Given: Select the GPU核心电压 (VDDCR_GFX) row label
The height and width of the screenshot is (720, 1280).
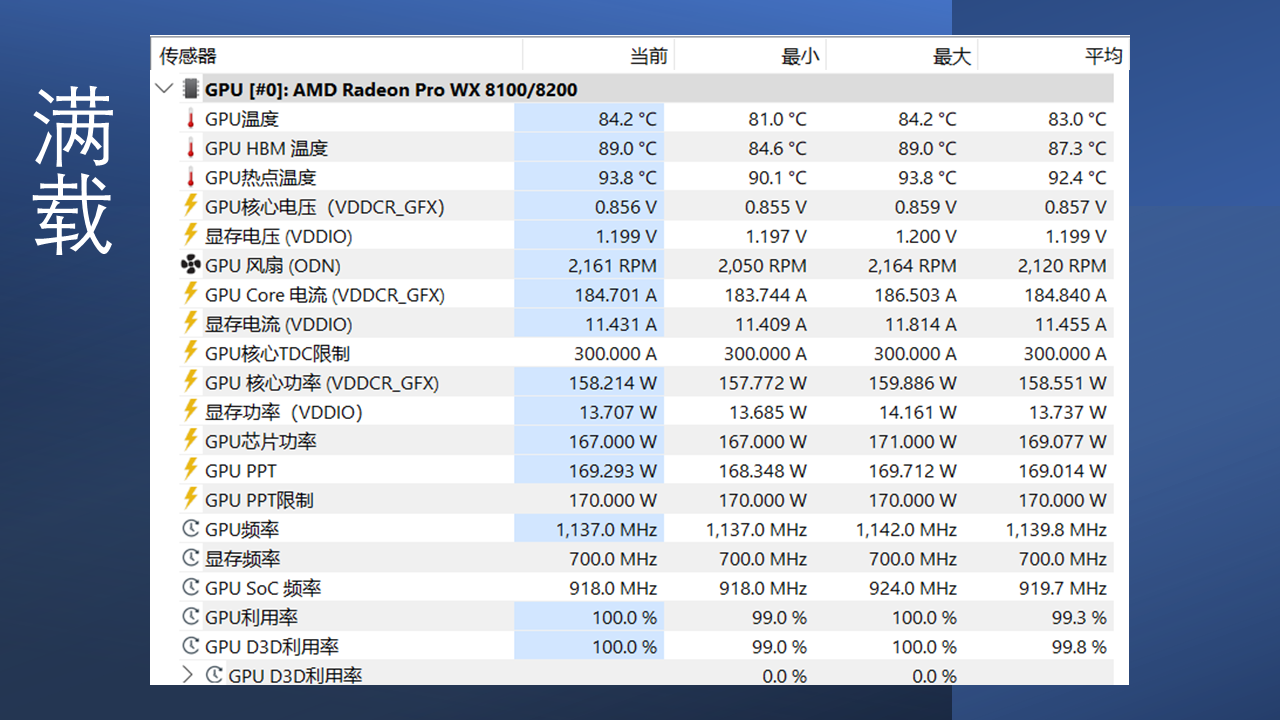Looking at the screenshot, I should (x=325, y=207).
